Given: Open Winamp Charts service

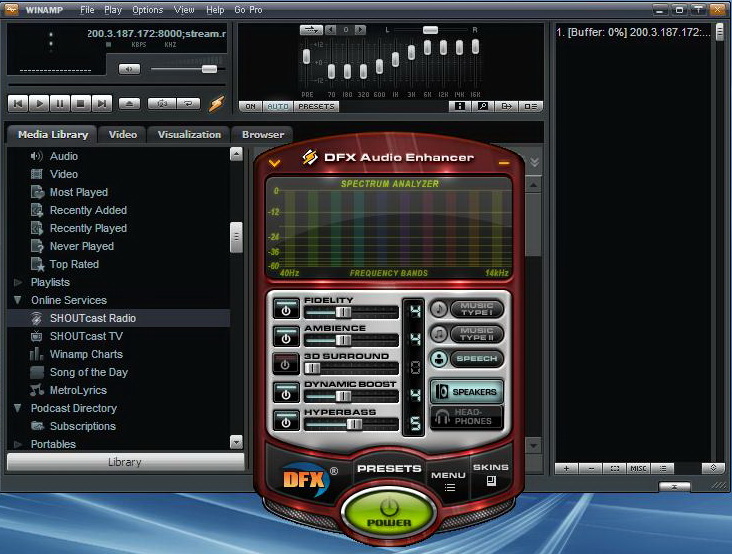Looking at the screenshot, I should 86,355.
